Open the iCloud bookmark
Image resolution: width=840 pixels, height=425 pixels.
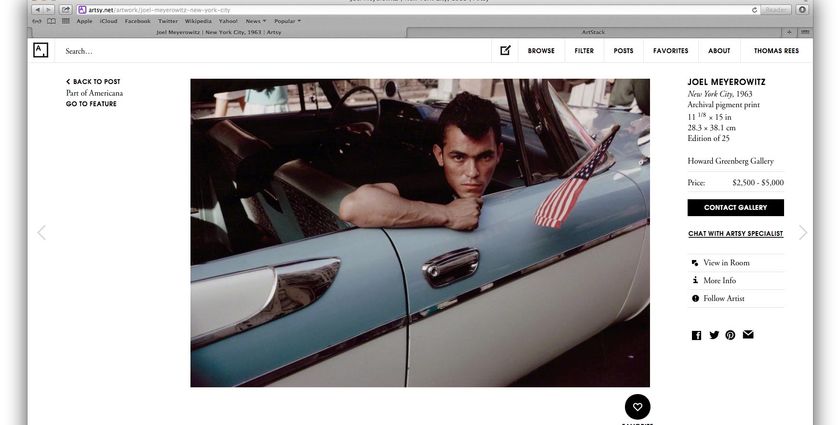pyautogui.click(x=109, y=21)
